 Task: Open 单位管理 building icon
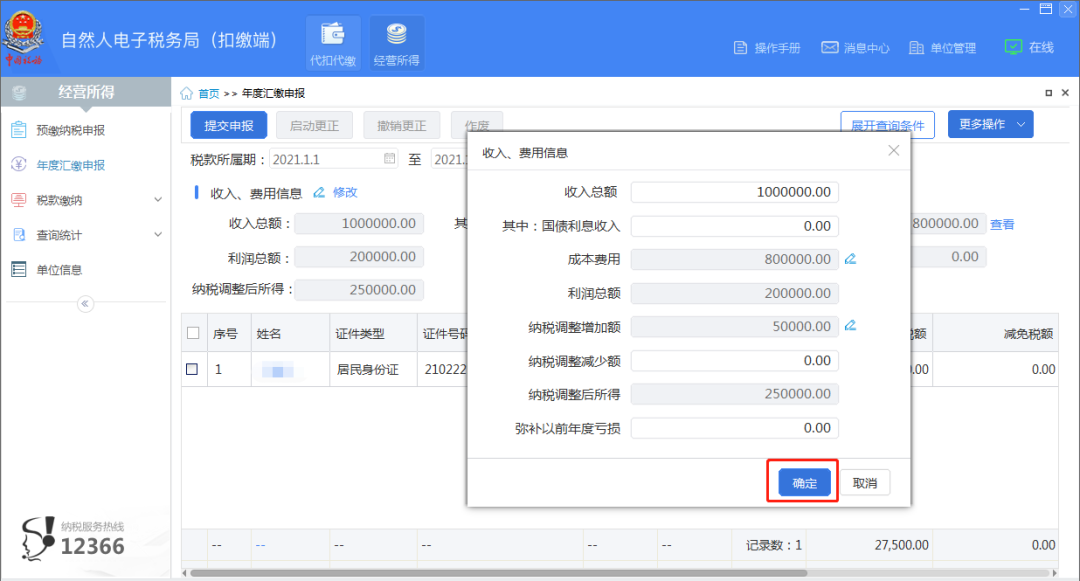(916, 48)
